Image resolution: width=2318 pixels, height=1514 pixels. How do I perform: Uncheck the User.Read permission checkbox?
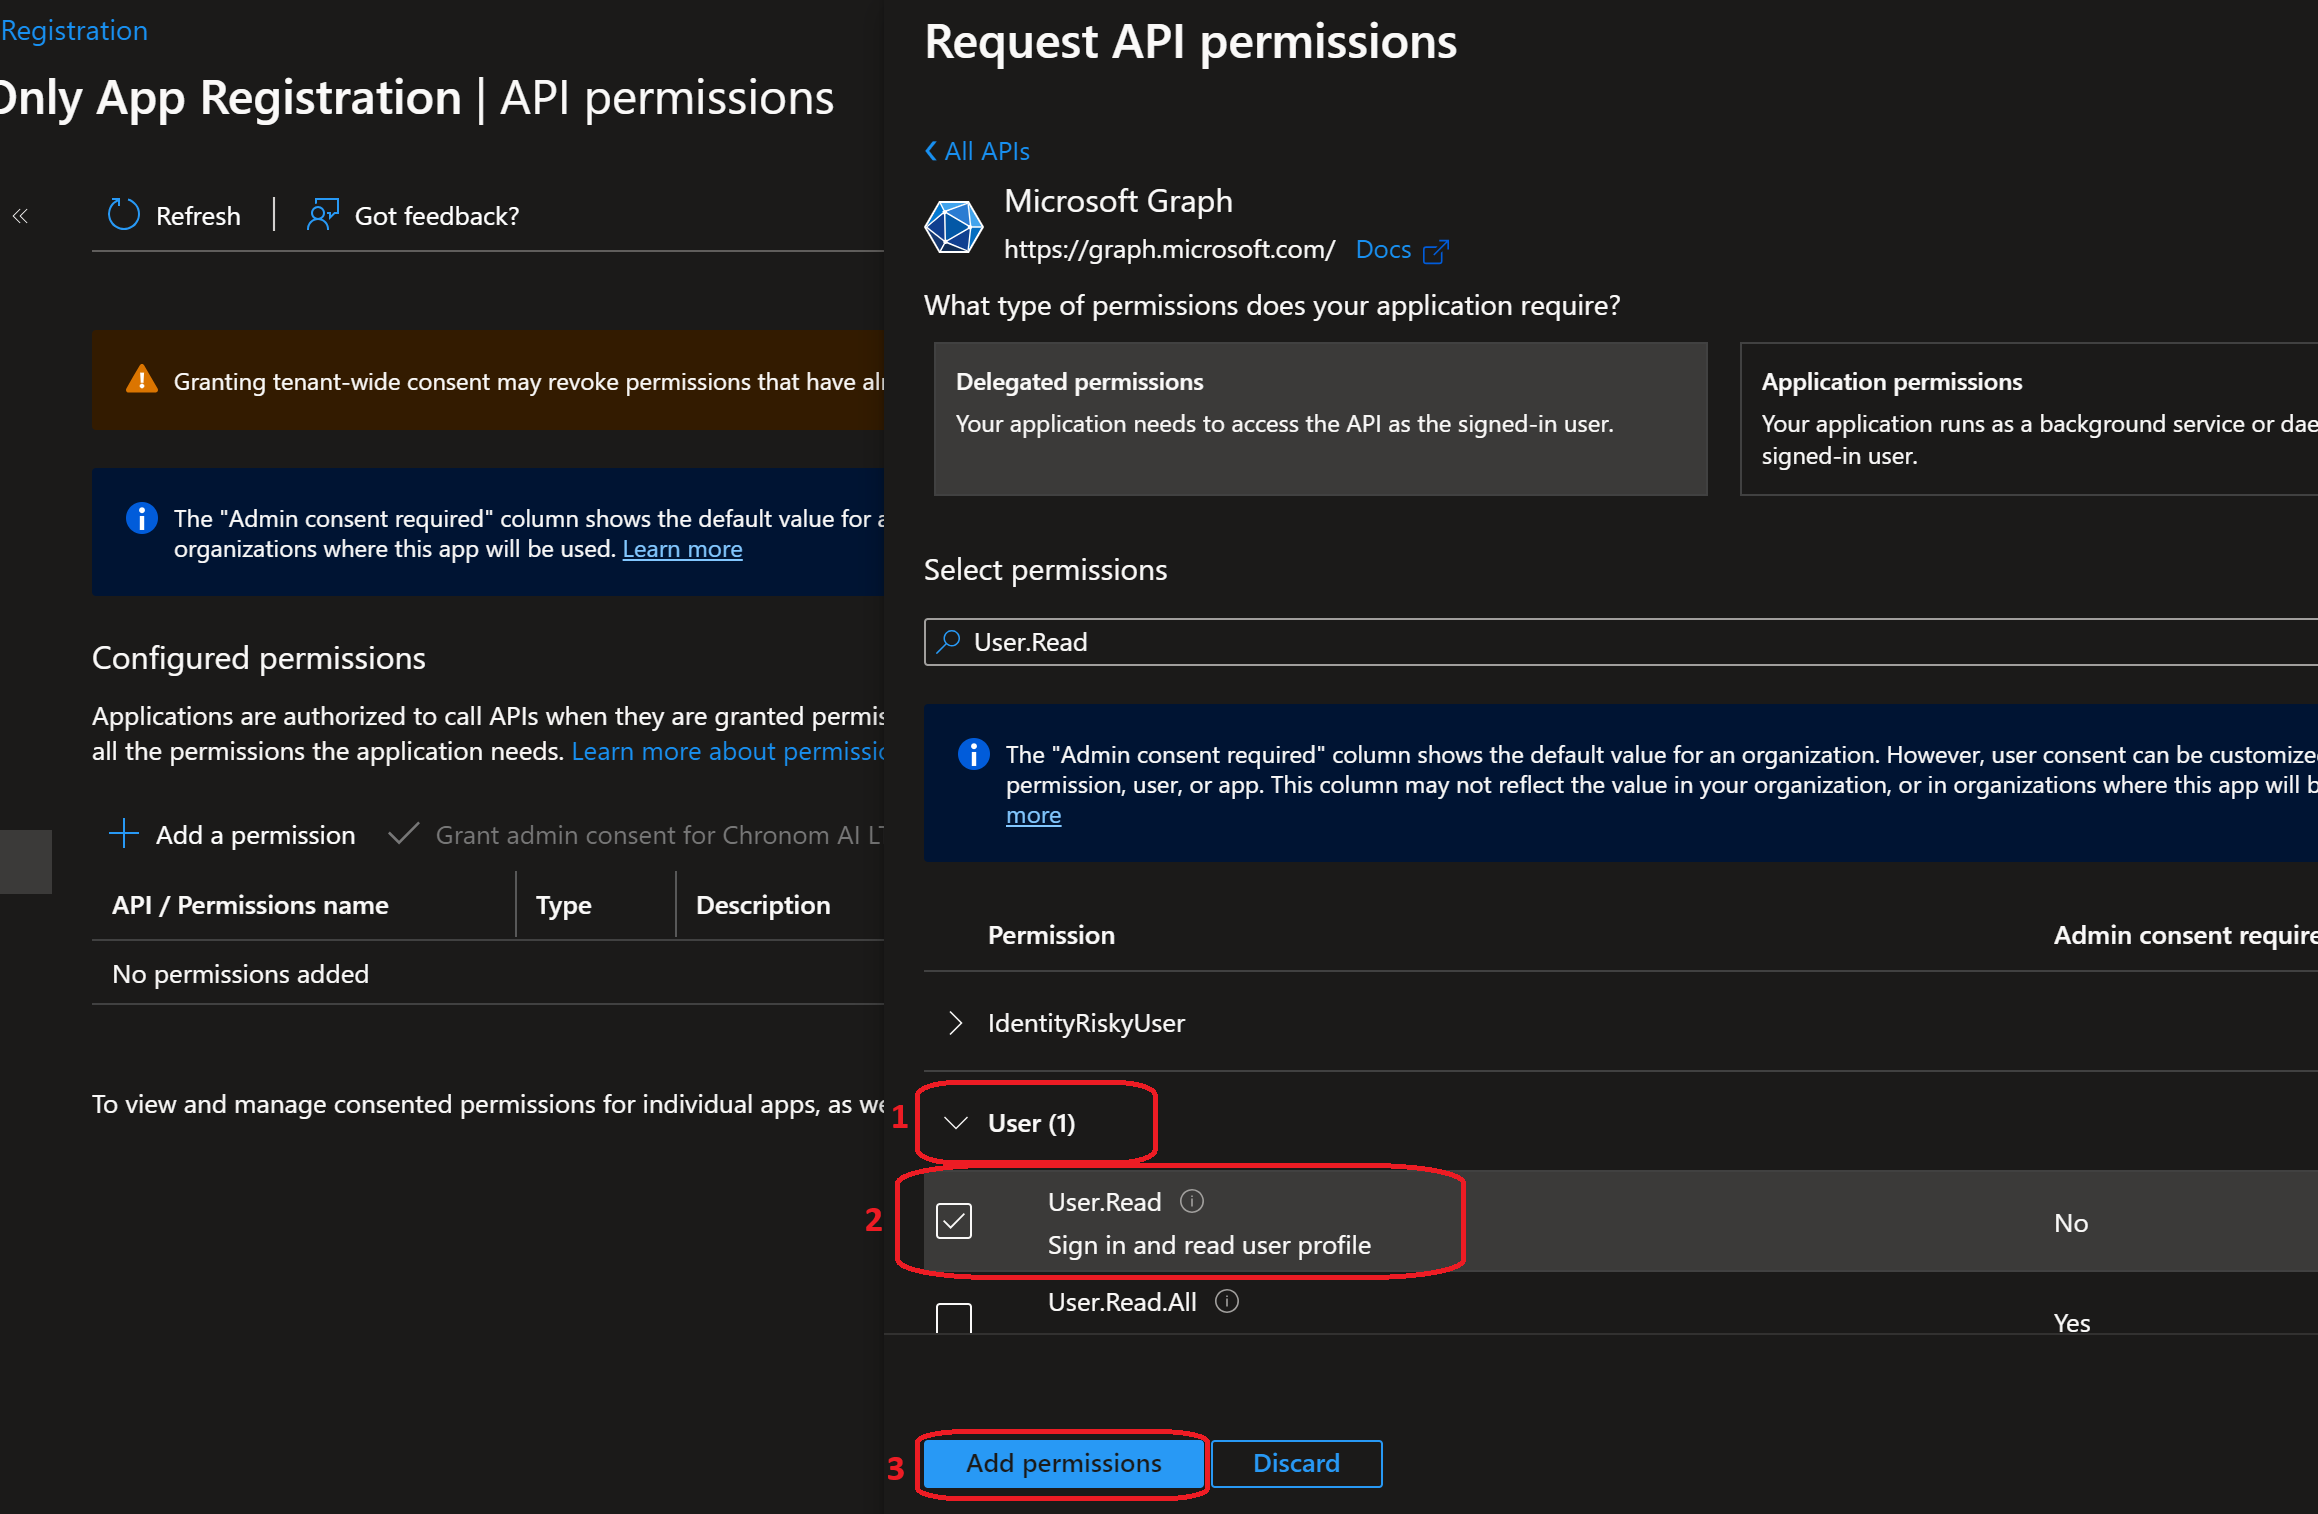[953, 1221]
